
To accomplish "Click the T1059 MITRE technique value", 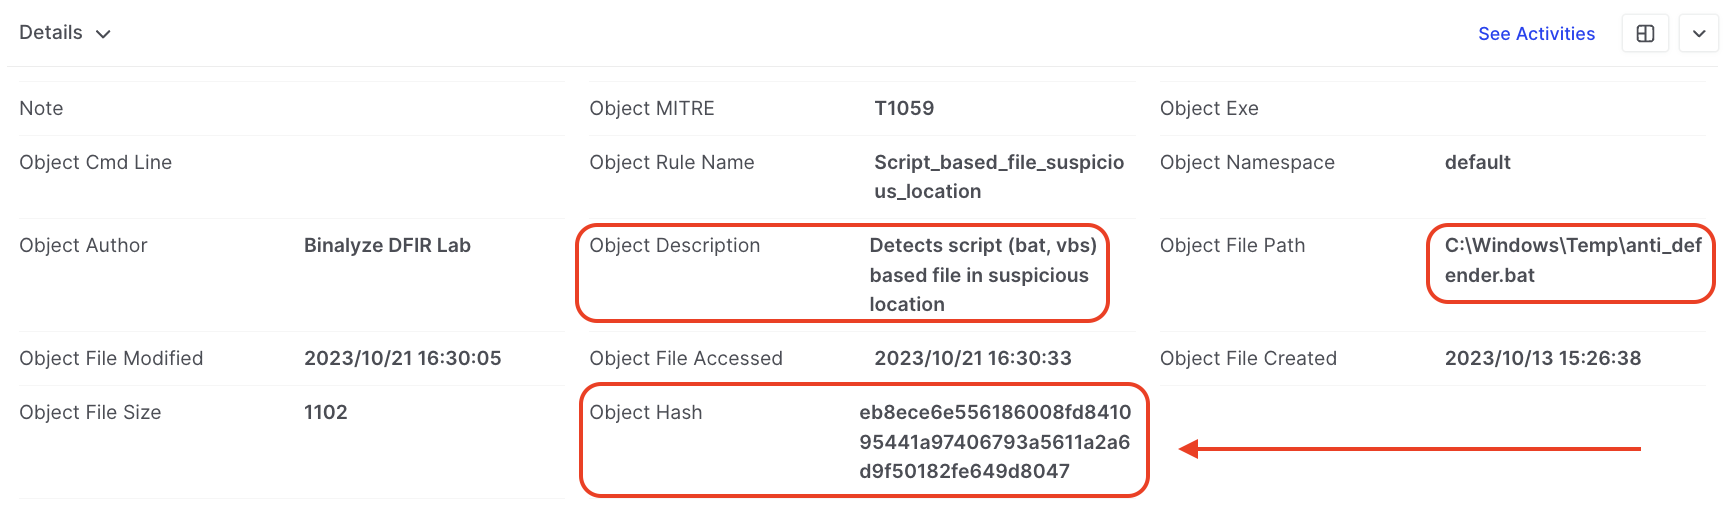I will [904, 108].
